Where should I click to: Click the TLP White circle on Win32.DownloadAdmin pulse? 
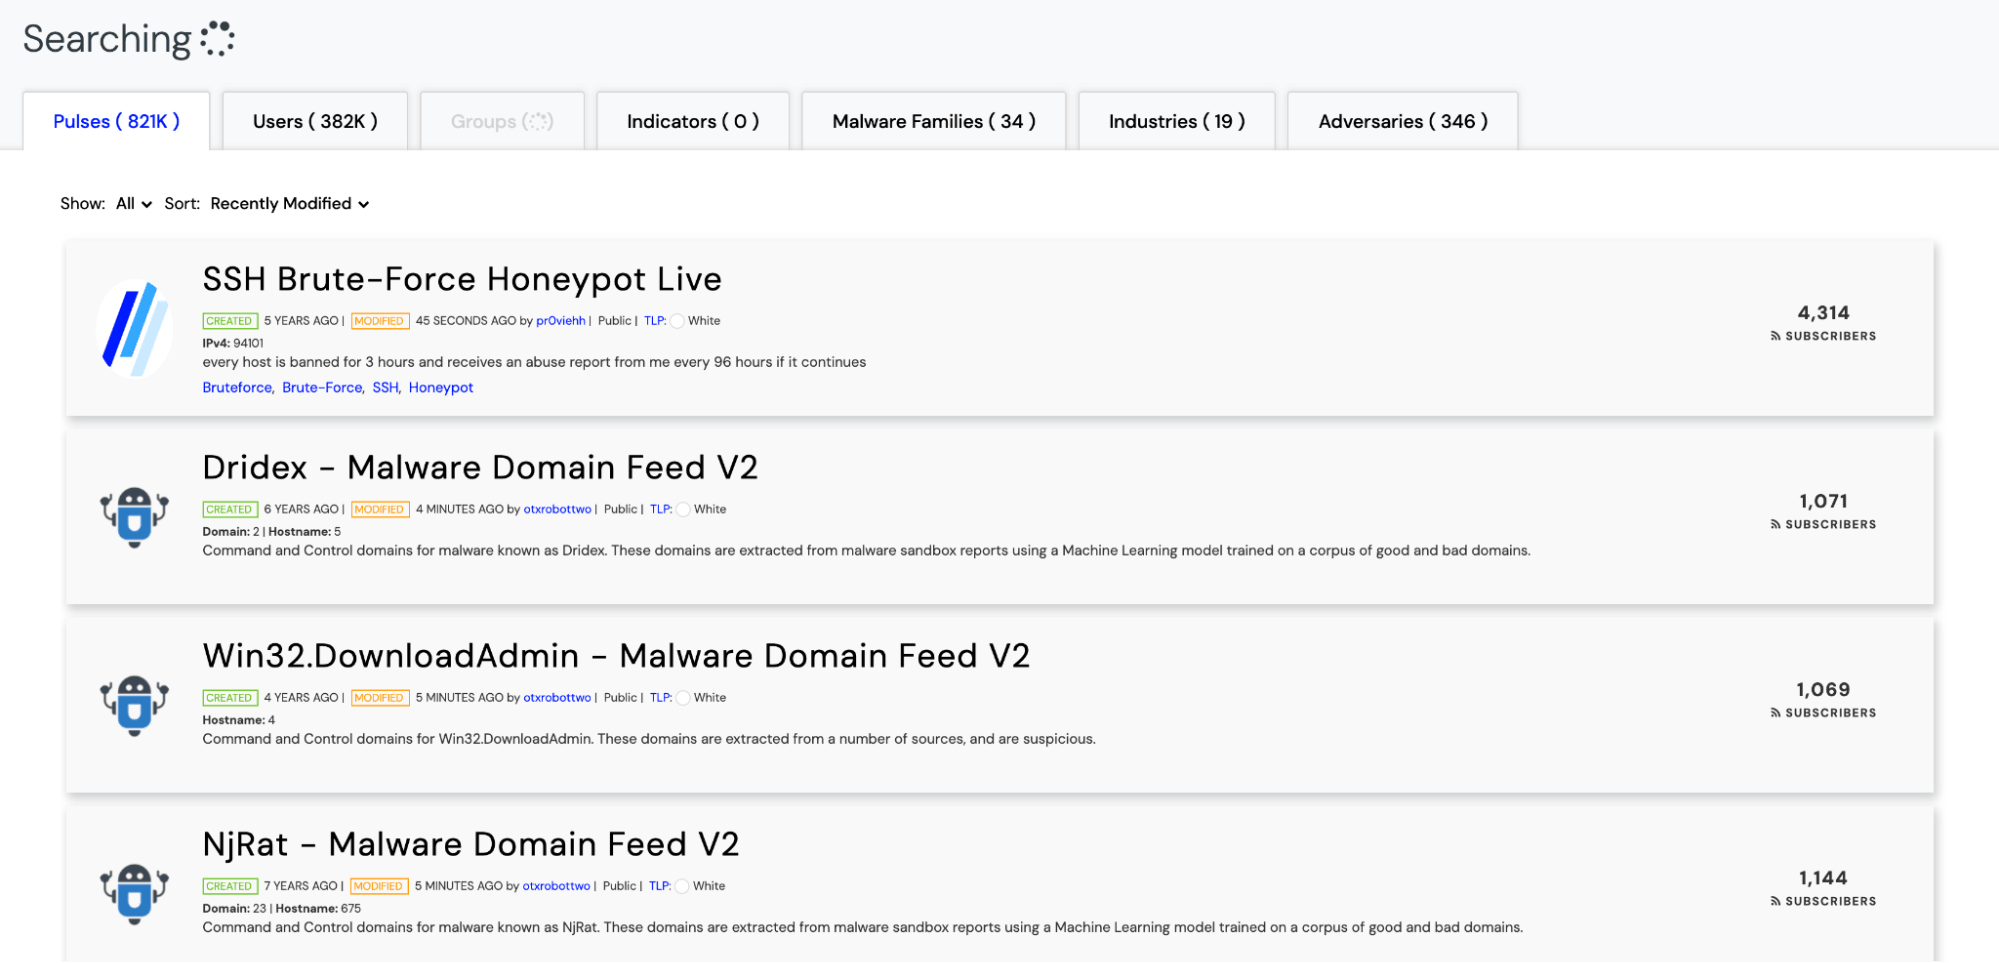tap(684, 698)
